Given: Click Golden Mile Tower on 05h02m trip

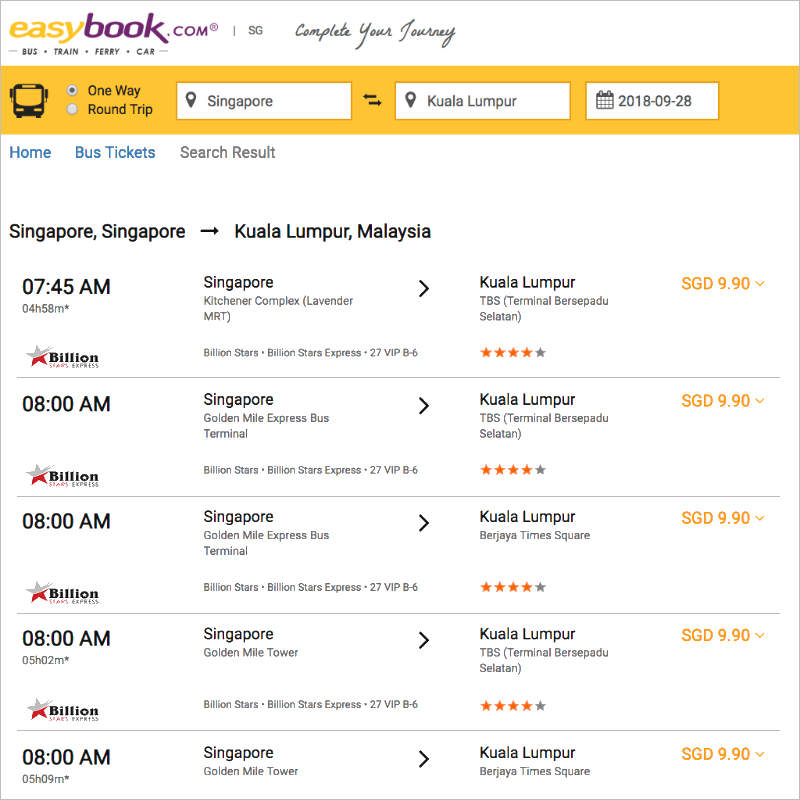Looking at the screenshot, I should coord(251,653).
